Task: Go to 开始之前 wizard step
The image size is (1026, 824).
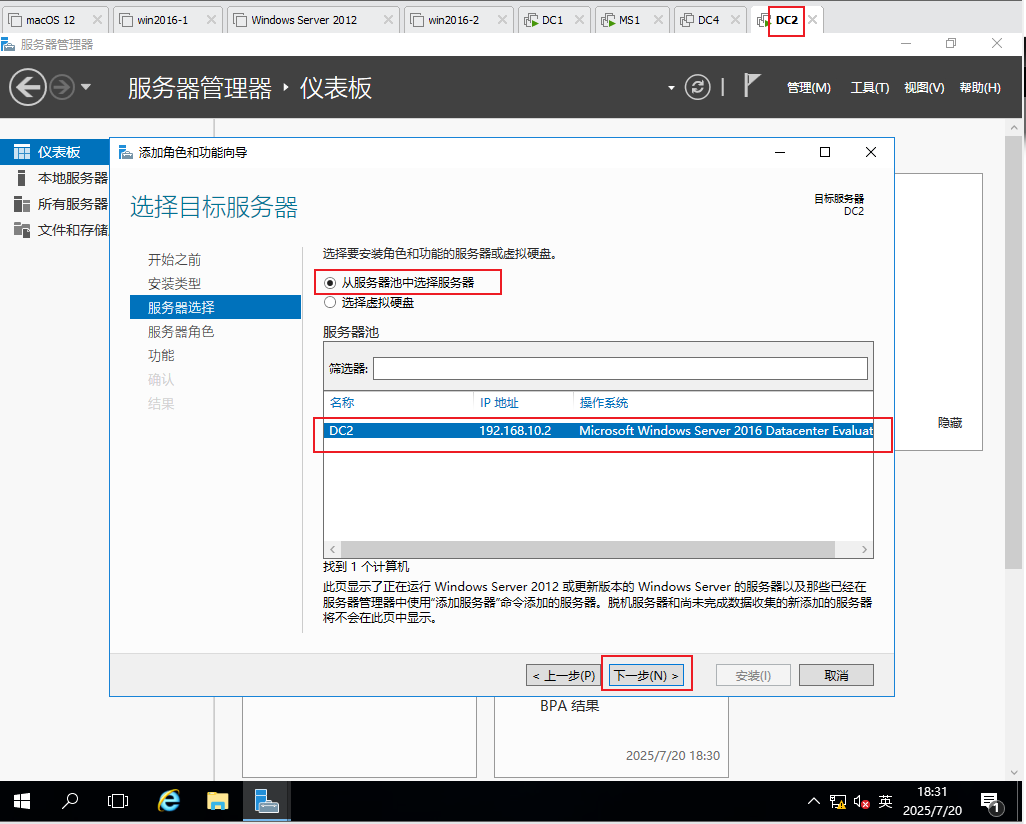Action: 174,260
